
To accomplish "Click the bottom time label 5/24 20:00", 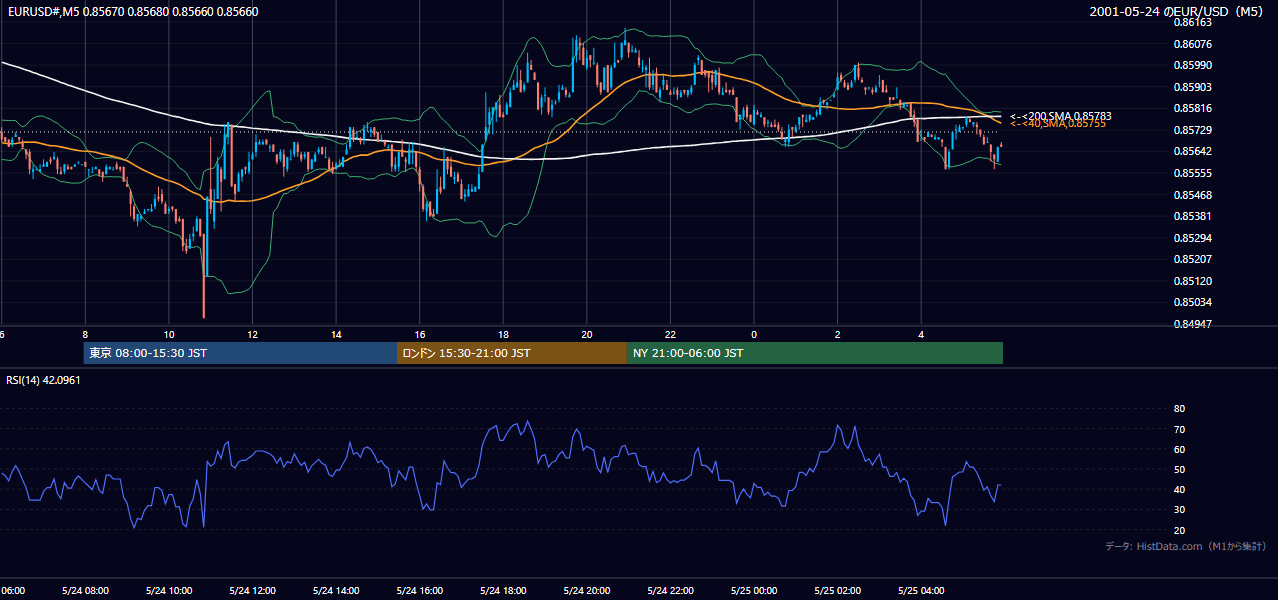I will coord(587,590).
